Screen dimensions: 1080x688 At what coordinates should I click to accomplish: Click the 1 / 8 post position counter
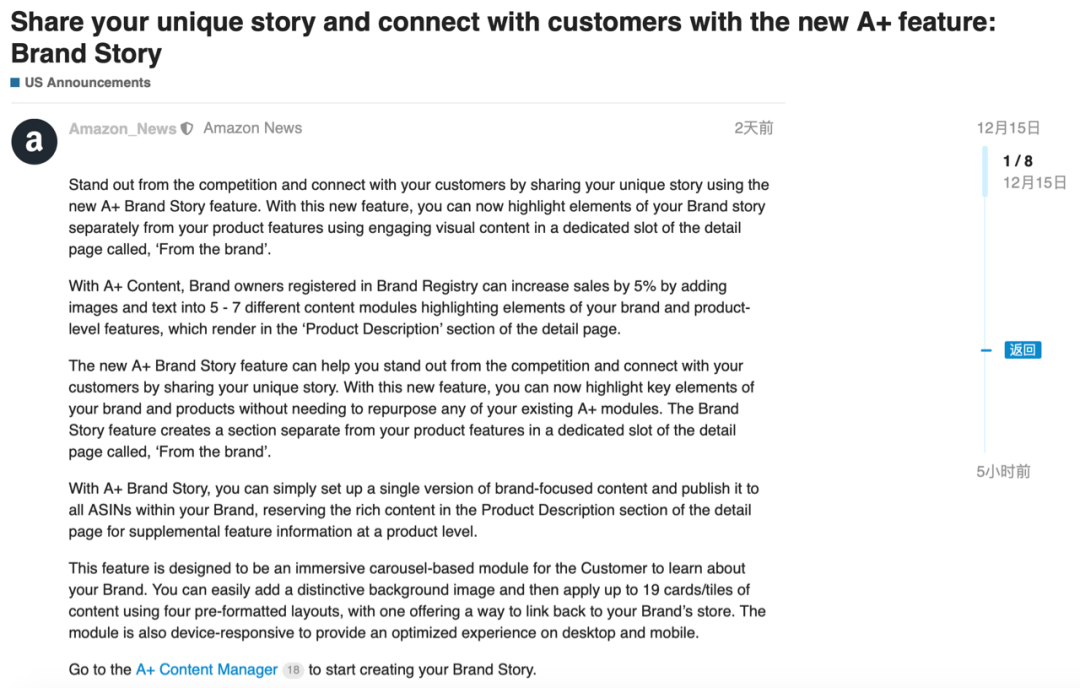(1018, 161)
